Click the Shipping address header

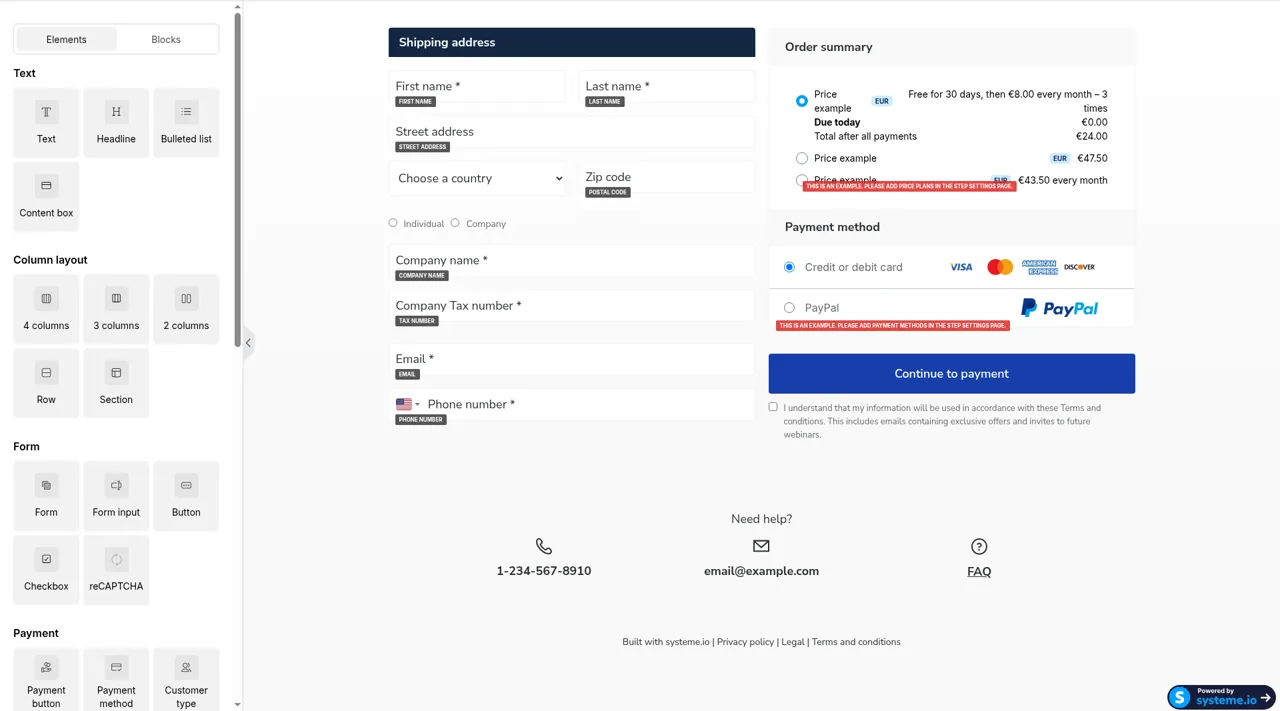point(572,42)
